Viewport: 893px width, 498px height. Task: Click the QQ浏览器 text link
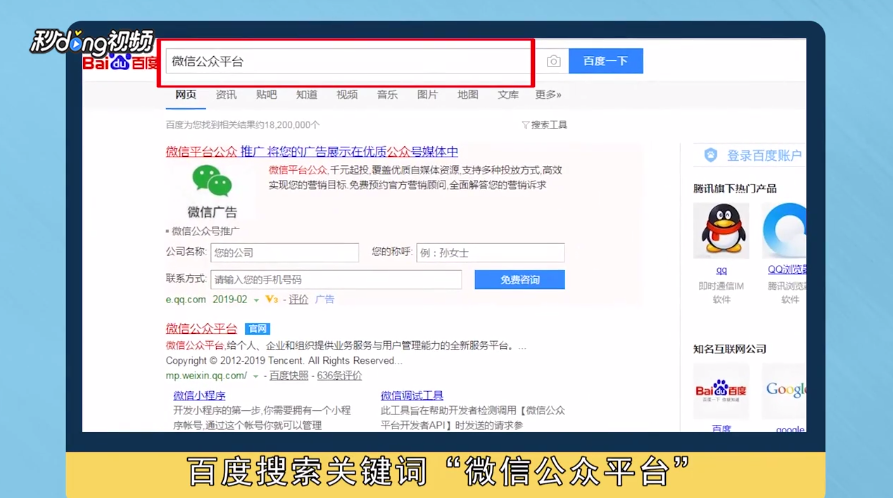pyautogui.click(x=787, y=270)
